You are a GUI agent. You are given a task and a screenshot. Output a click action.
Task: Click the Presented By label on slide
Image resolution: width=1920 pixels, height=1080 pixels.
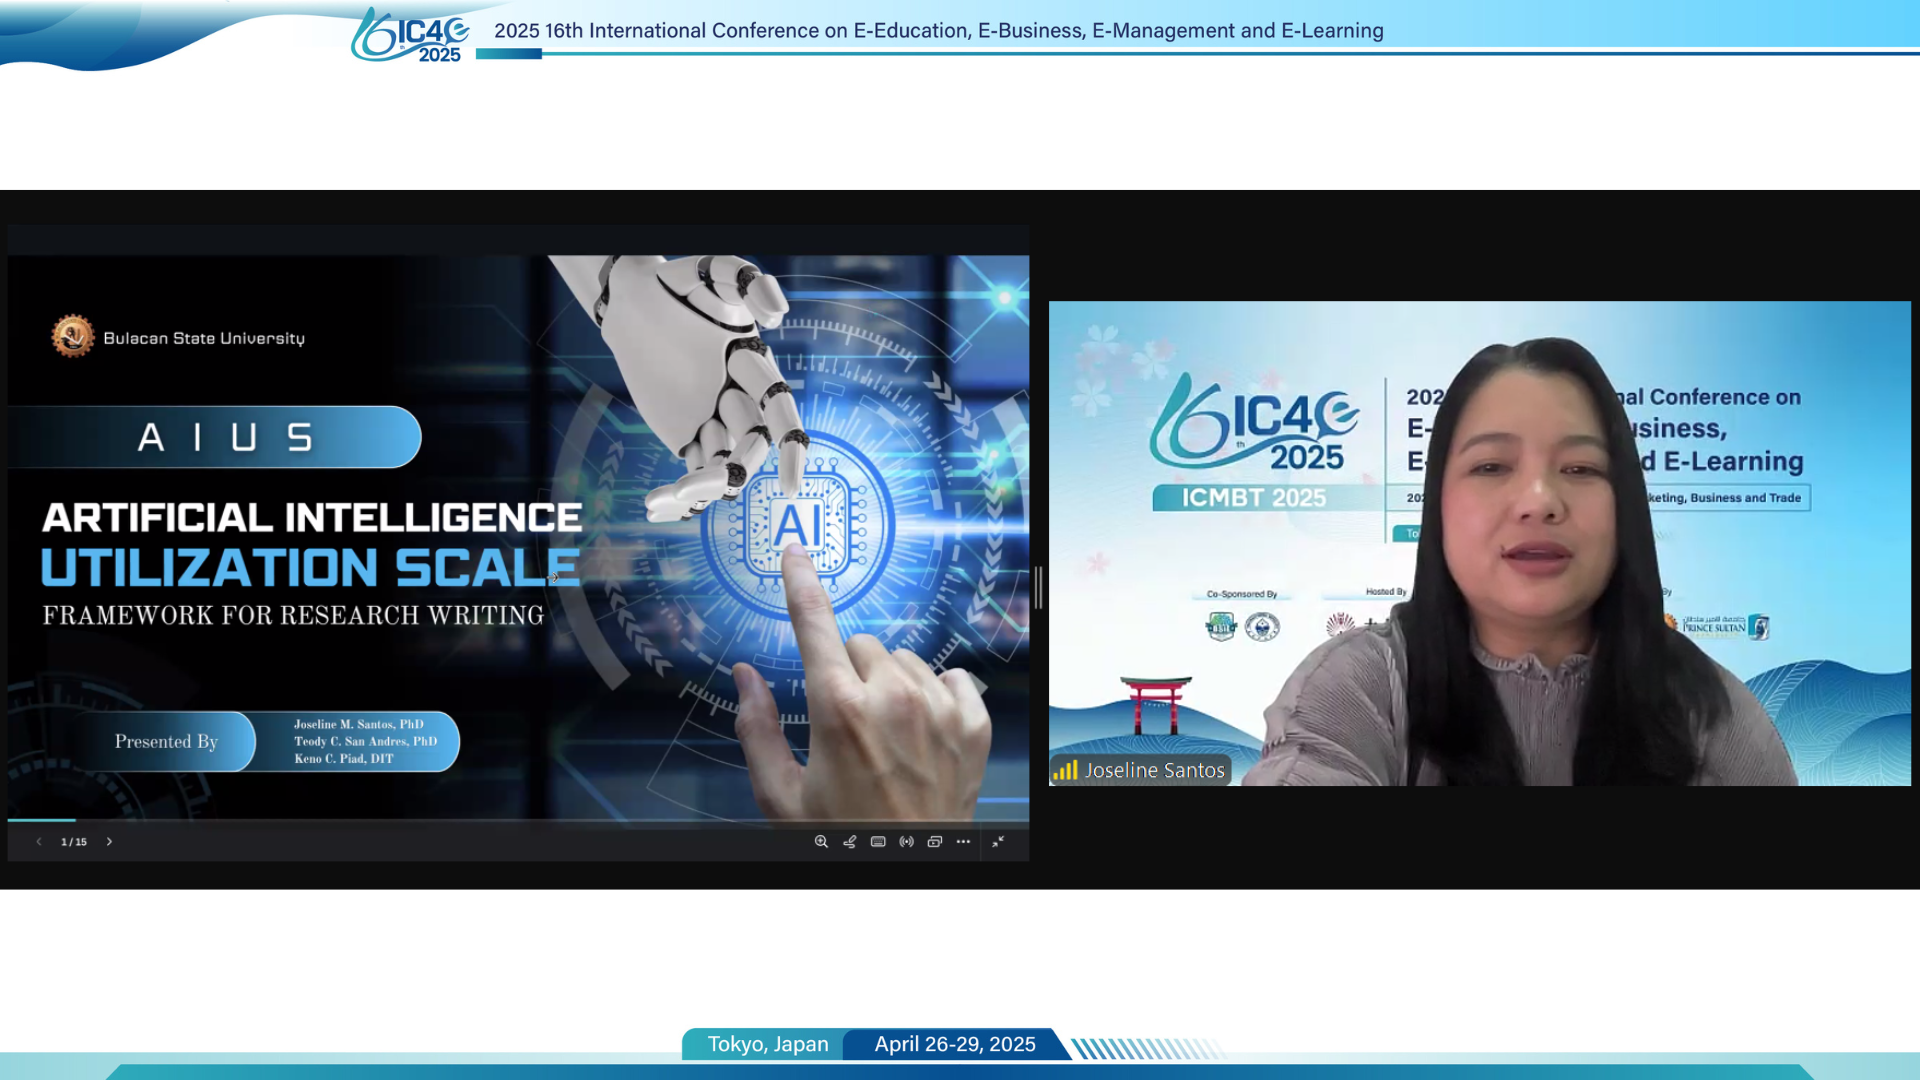(166, 742)
